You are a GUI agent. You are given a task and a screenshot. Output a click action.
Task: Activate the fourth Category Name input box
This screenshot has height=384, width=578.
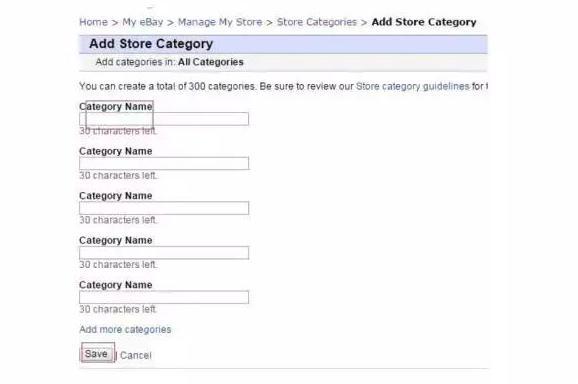(164, 252)
